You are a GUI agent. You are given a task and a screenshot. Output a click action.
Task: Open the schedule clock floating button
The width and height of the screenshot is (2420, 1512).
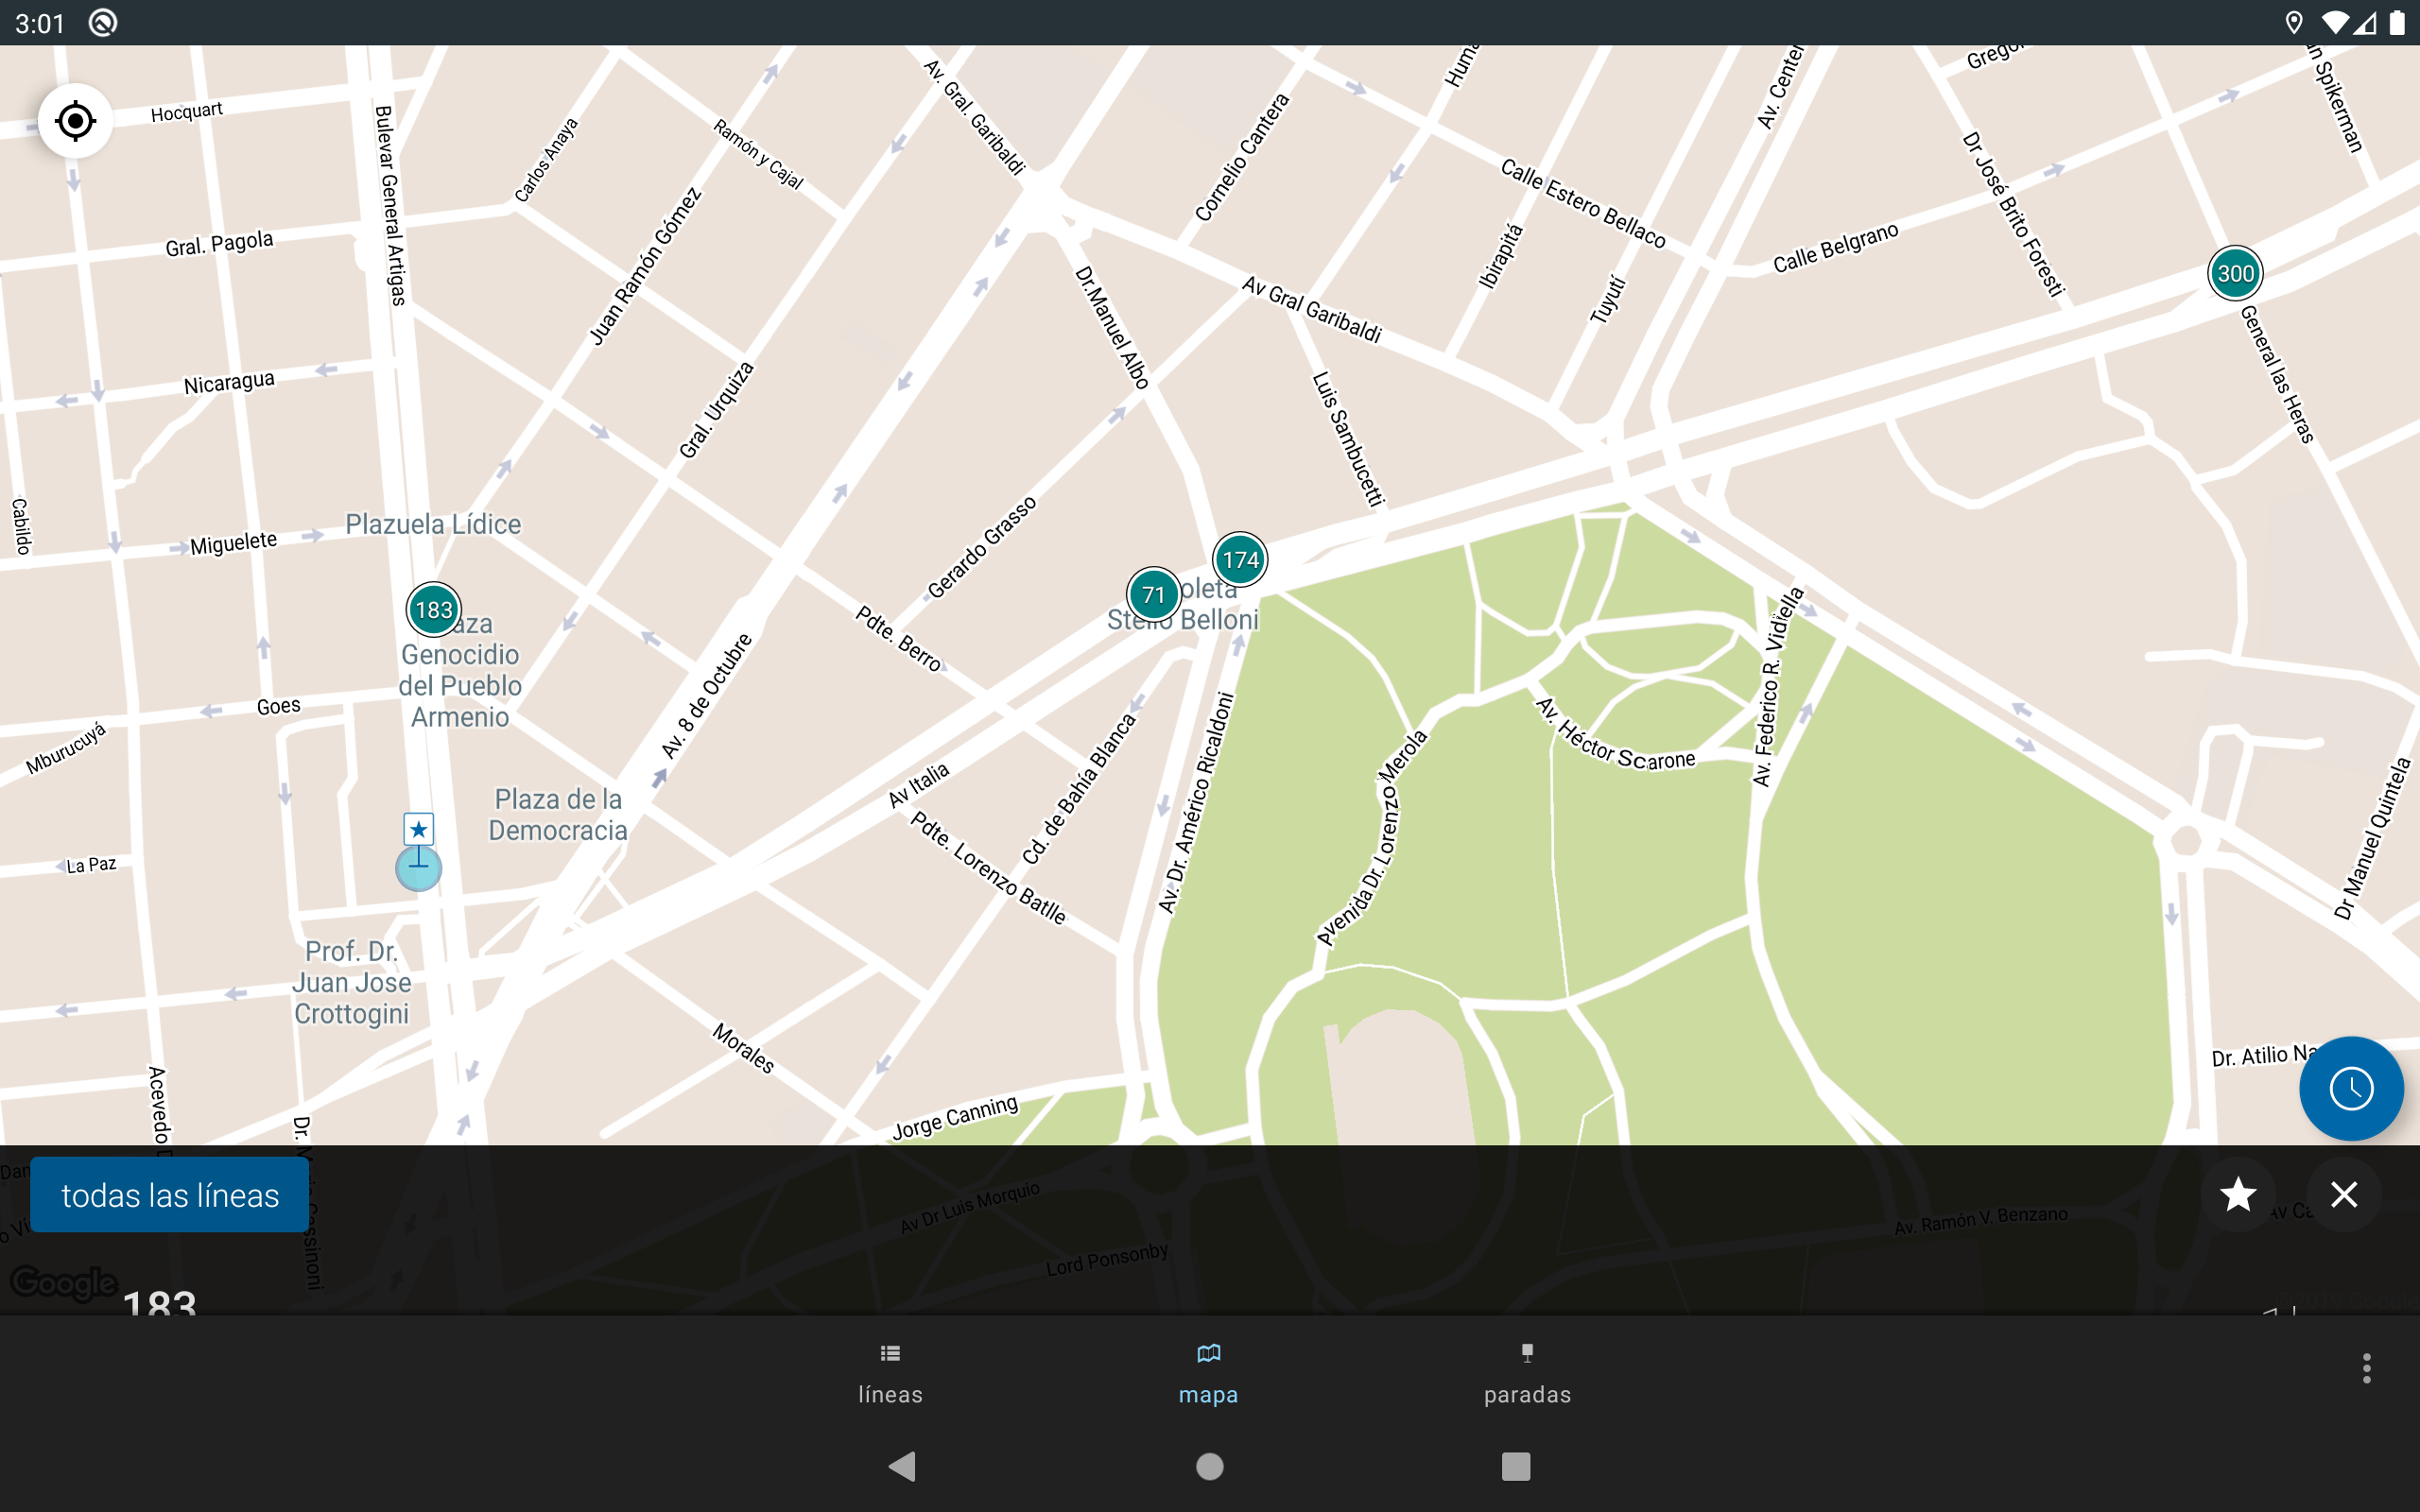coord(2351,1088)
